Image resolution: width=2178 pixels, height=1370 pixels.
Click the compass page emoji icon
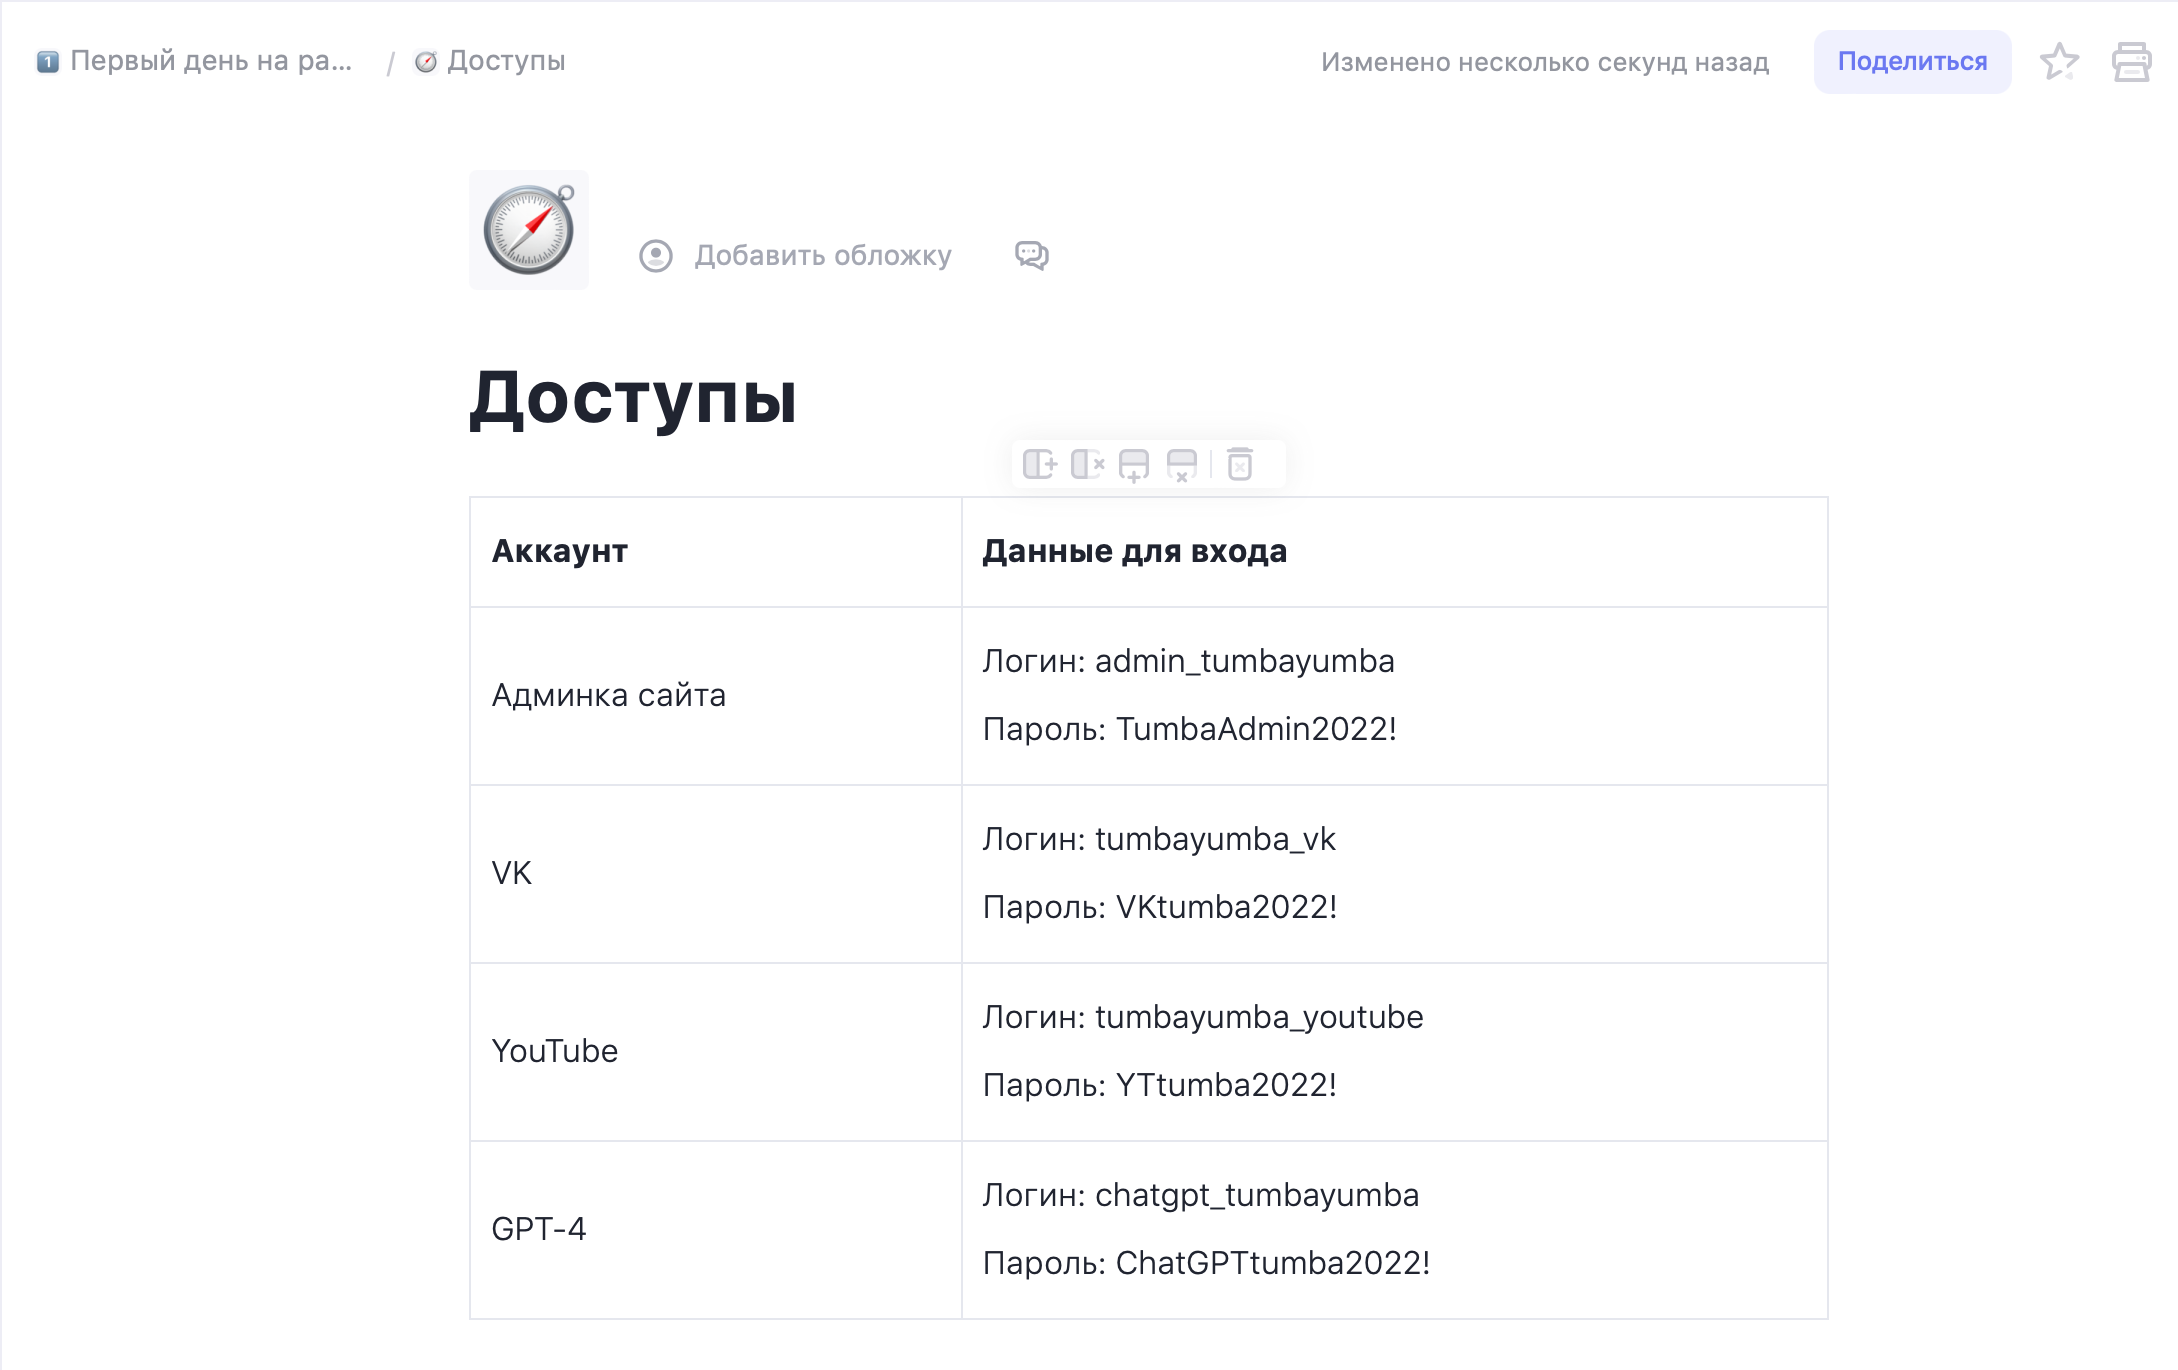click(528, 229)
